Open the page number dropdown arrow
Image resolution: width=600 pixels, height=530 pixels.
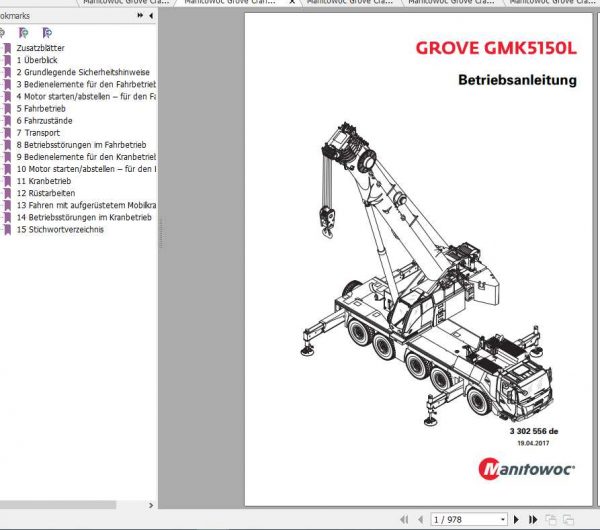point(503,520)
